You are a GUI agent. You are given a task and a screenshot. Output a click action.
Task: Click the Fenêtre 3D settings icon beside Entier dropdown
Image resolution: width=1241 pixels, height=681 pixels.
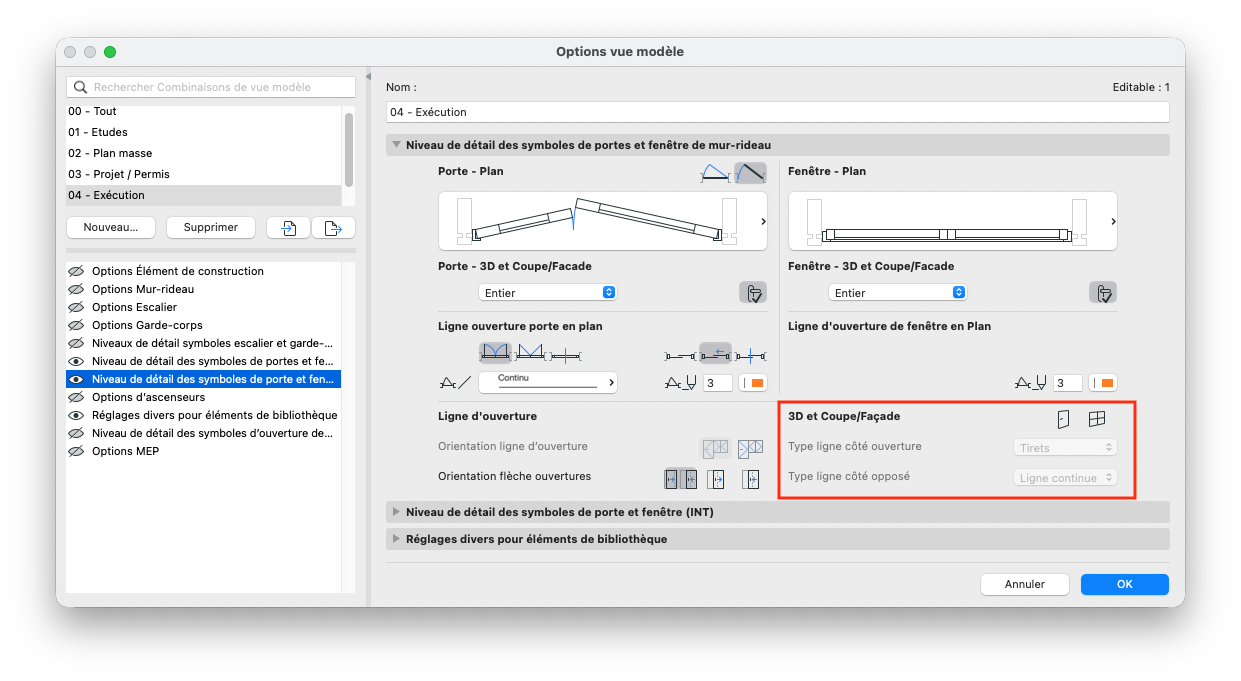[1103, 293]
